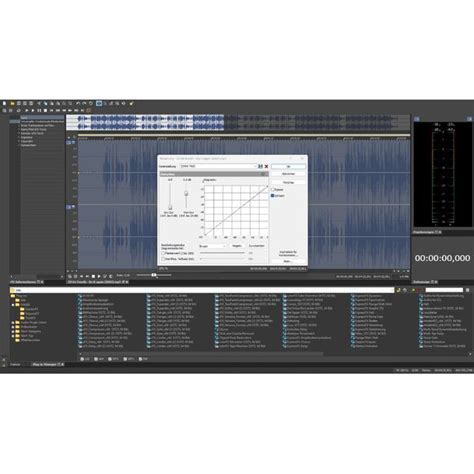Click Stop square in data window transport
Image resolution: width=474 pixels, height=474 pixels.
tap(93, 276)
